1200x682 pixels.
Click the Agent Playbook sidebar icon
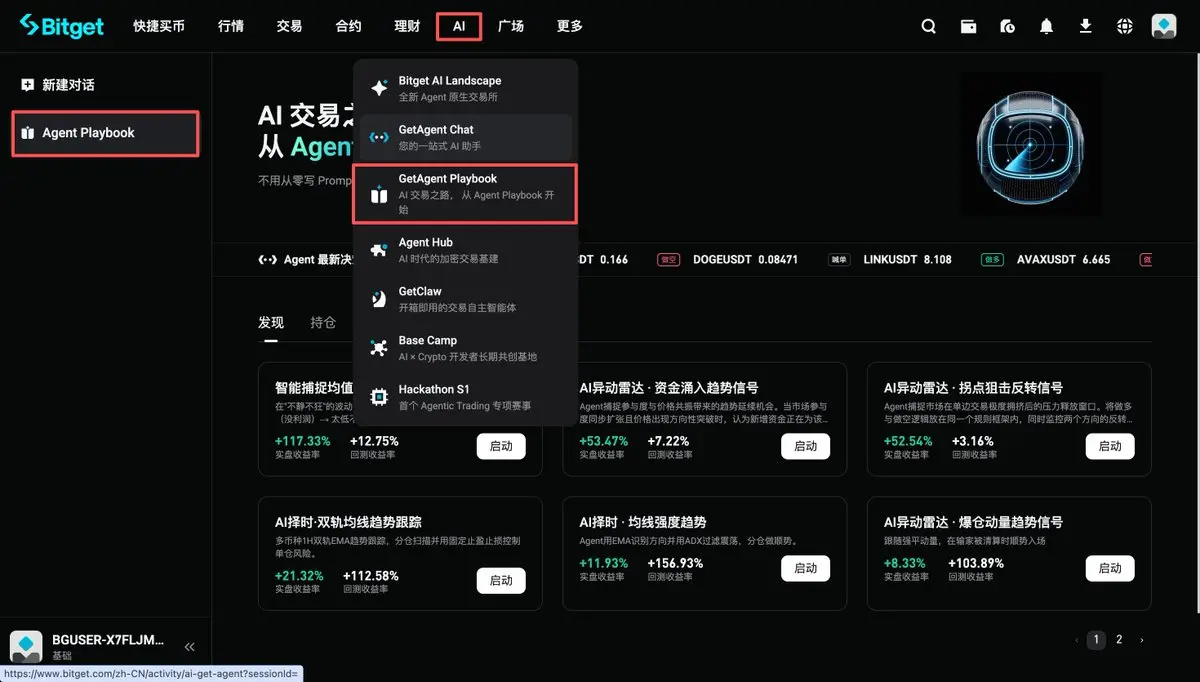[27, 133]
